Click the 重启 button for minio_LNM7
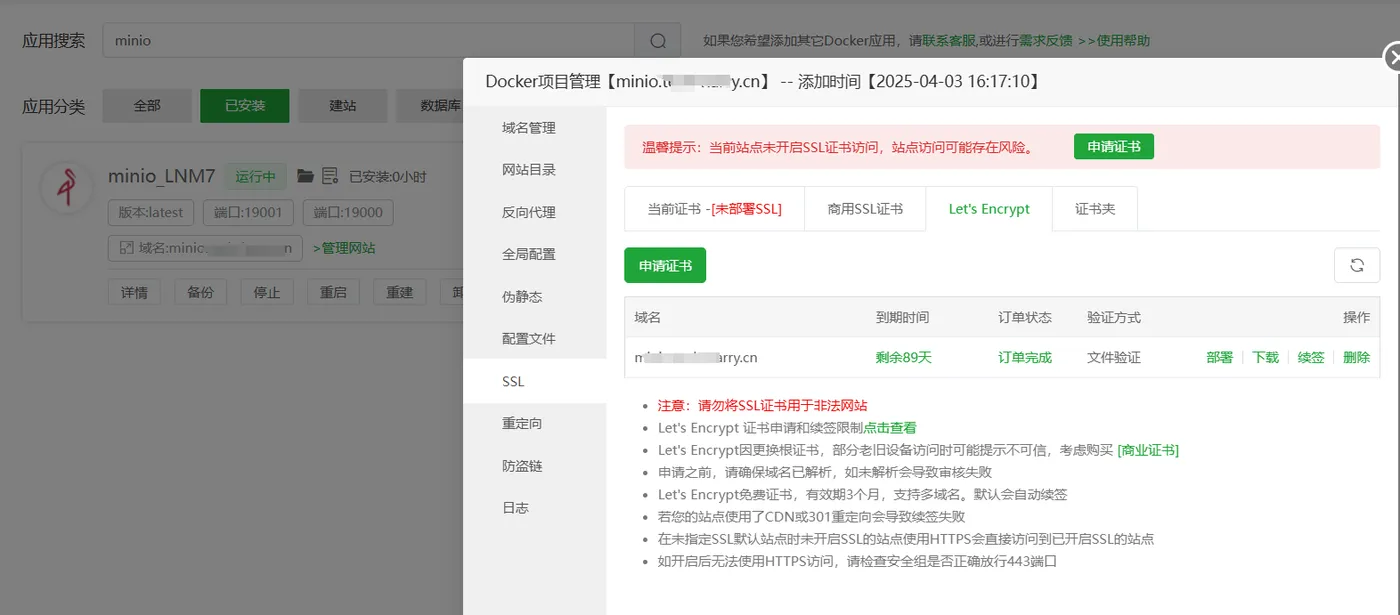 (x=333, y=292)
